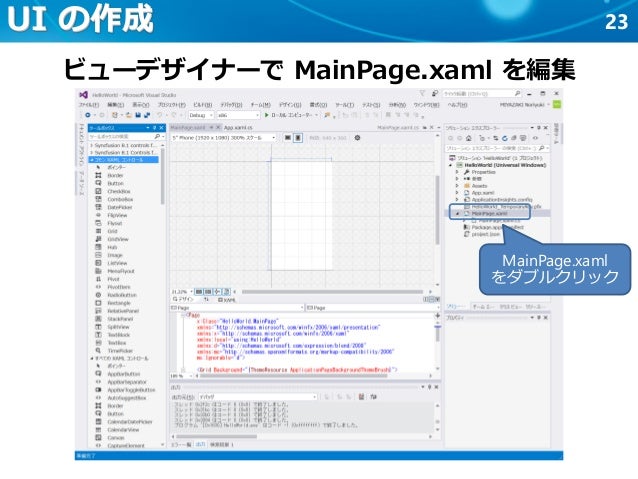638x479 pixels.
Task: Swap design and XAML panes
Action: (206, 299)
